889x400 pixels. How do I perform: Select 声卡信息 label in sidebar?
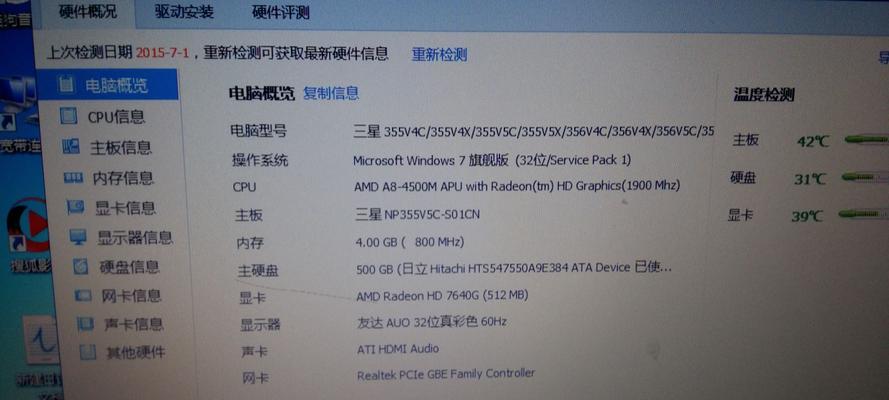(134, 324)
